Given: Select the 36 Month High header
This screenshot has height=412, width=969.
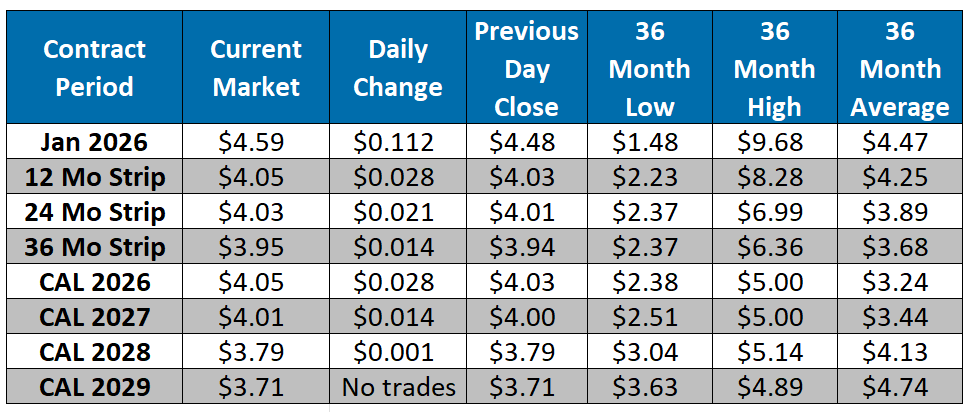Looking at the screenshot, I should pos(774,68).
